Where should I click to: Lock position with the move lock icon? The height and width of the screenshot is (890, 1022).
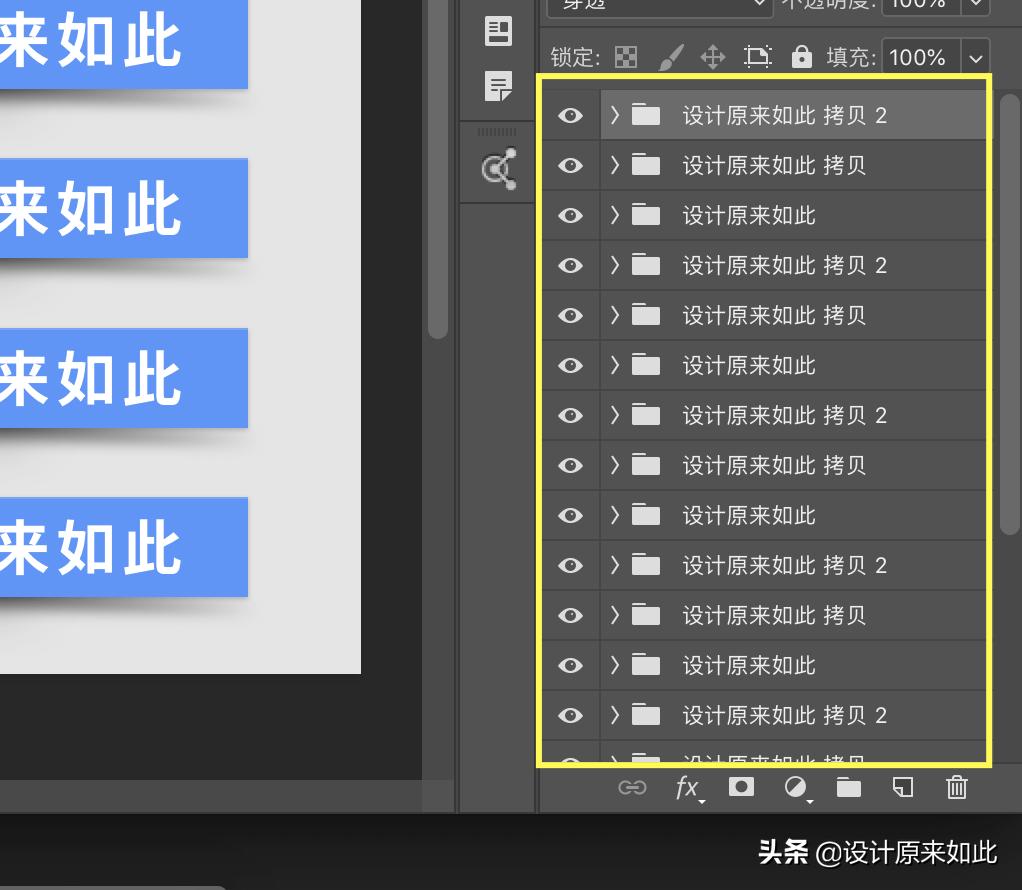coord(714,57)
